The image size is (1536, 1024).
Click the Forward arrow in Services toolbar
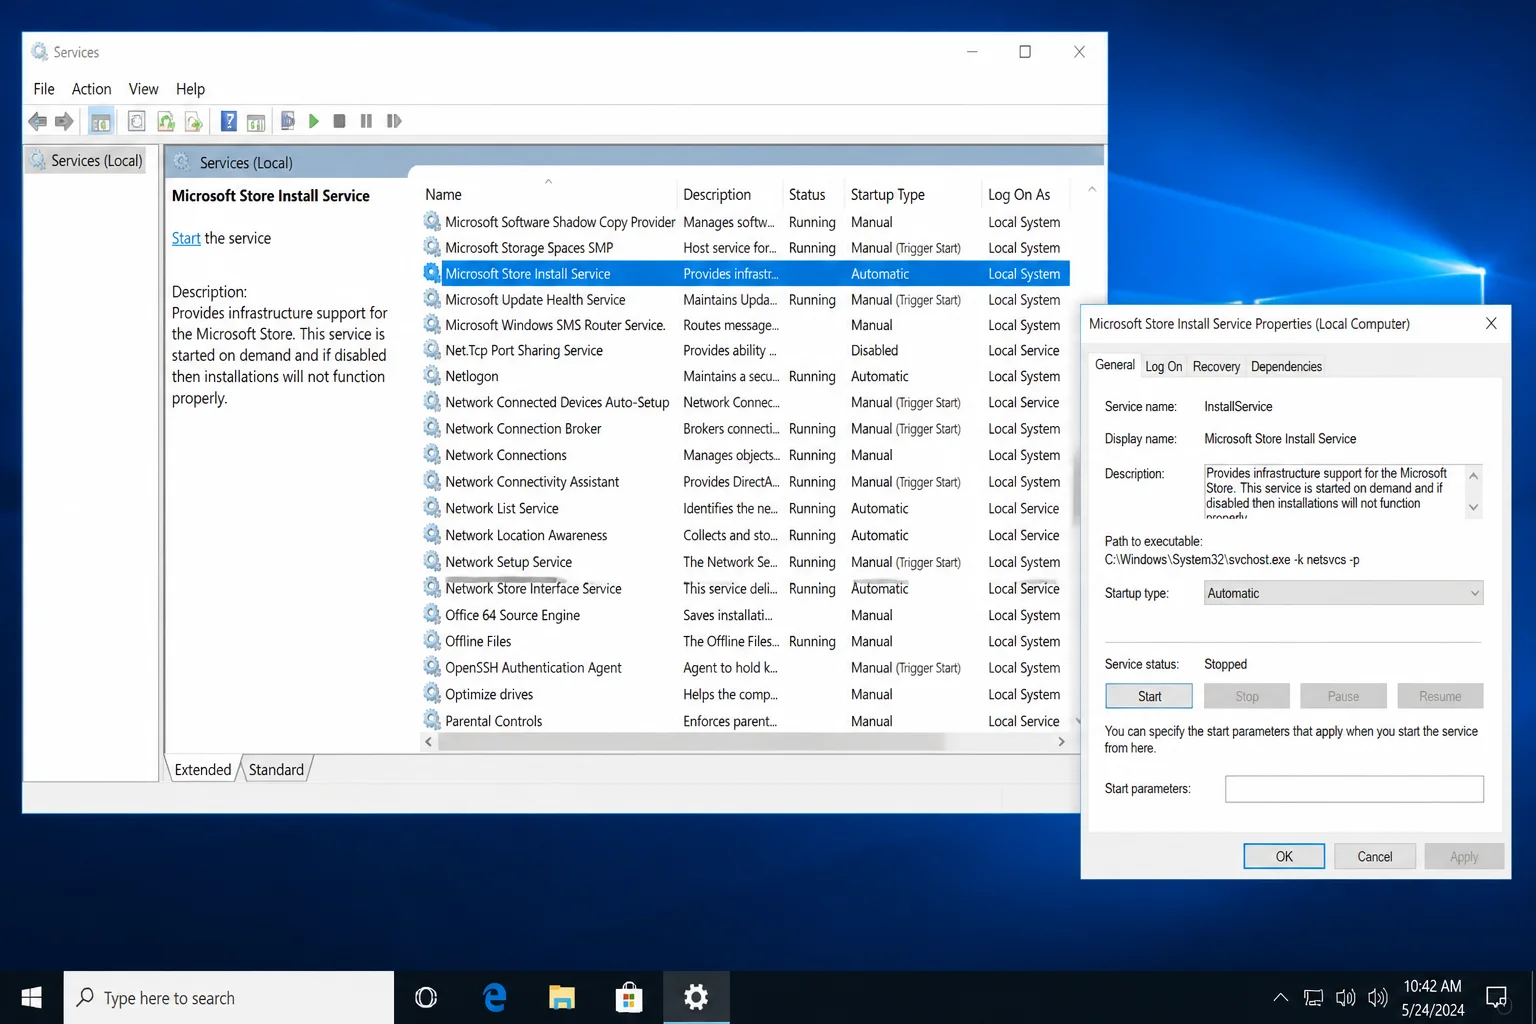pos(64,121)
